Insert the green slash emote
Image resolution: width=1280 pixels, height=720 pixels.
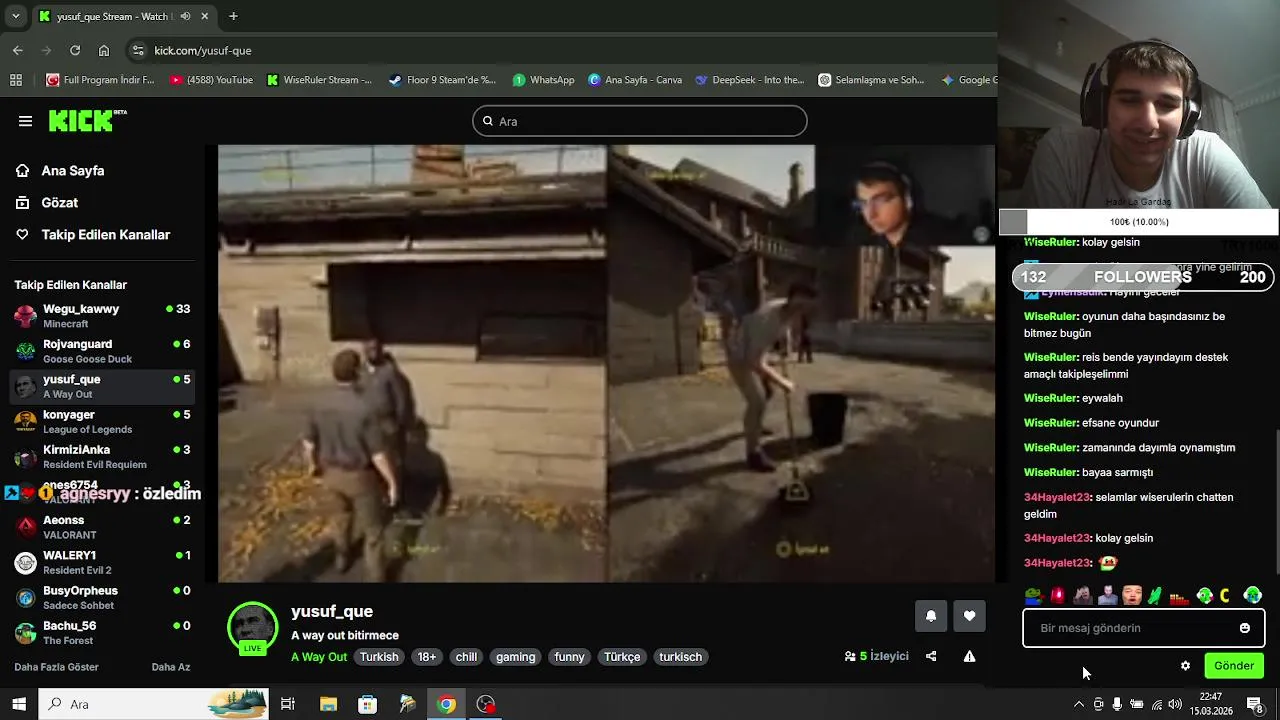1155,596
